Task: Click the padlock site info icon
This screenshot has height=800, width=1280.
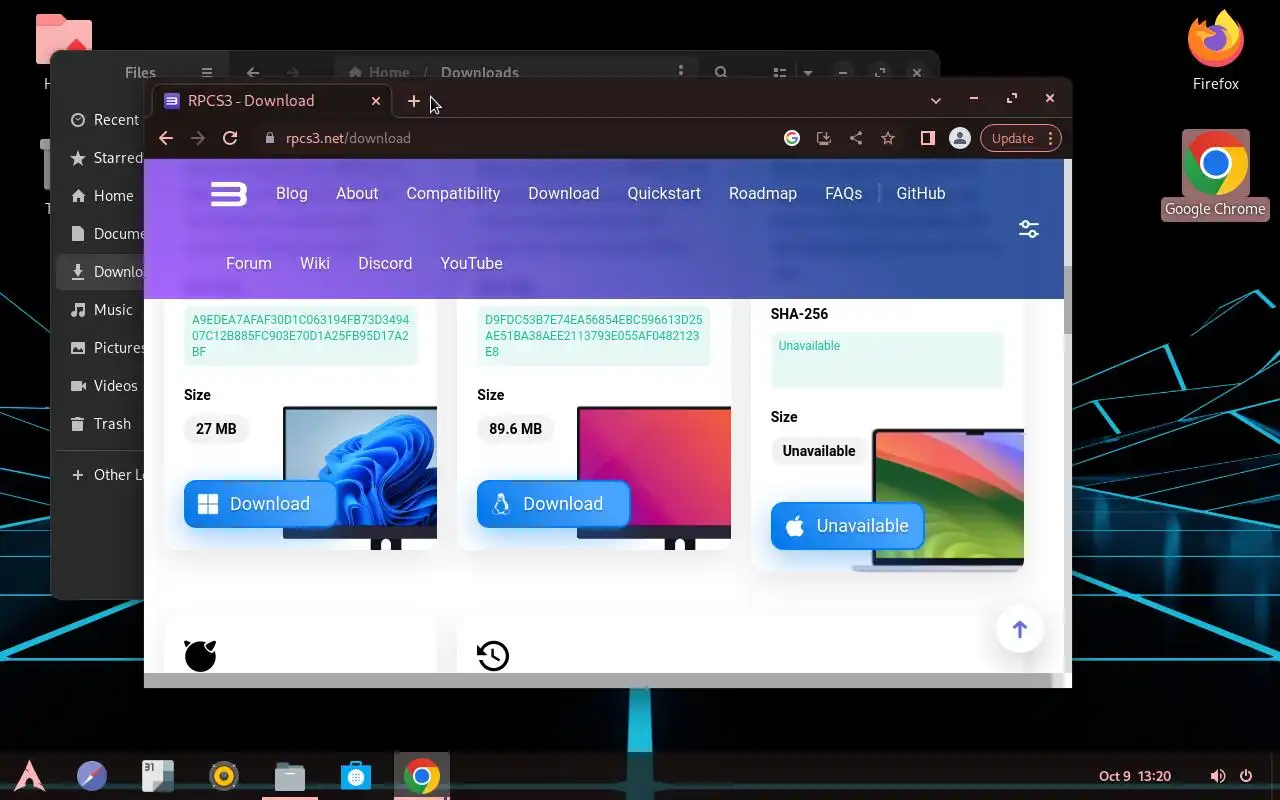Action: pyautogui.click(x=269, y=138)
